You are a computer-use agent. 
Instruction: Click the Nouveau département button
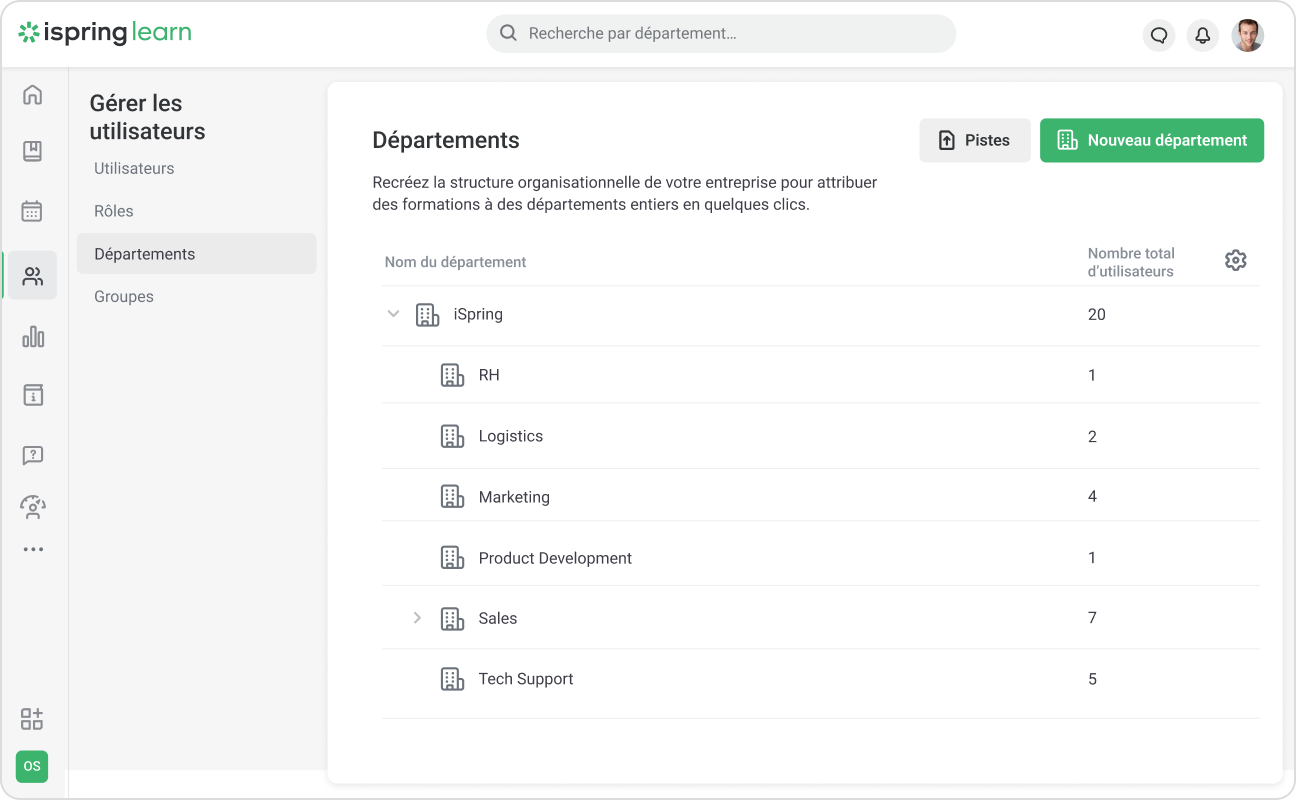tap(1151, 140)
